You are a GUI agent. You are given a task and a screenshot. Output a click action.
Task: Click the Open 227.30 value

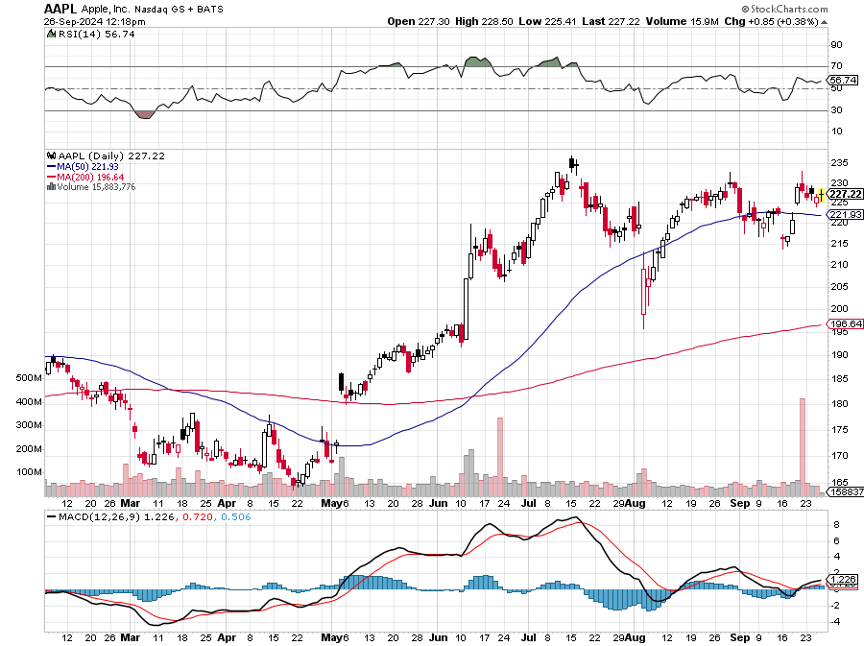418,21
